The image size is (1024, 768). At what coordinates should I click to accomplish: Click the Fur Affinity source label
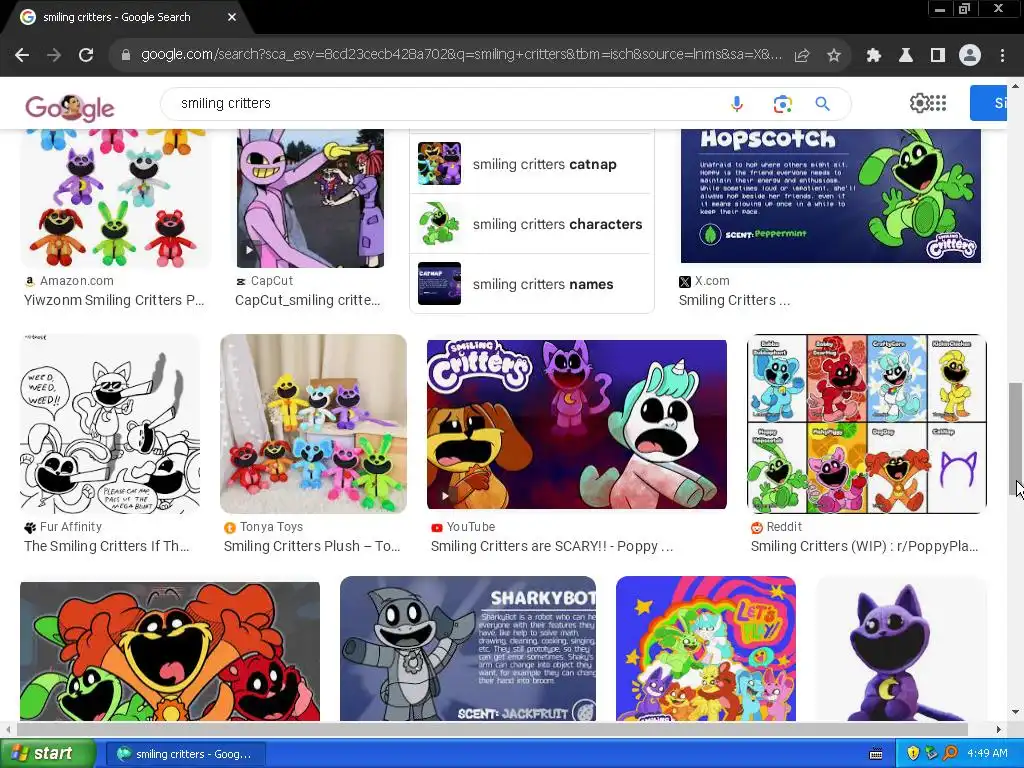click(71, 527)
